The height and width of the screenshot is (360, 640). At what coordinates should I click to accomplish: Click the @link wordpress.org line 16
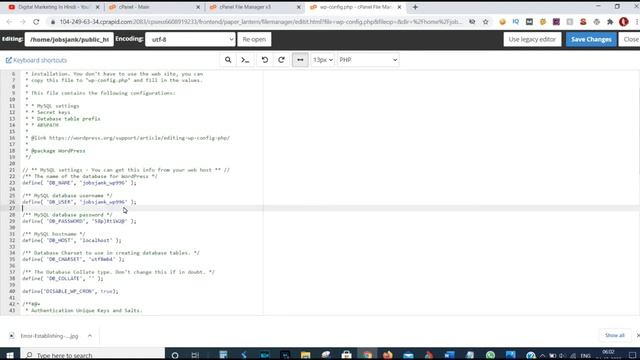[131, 138]
